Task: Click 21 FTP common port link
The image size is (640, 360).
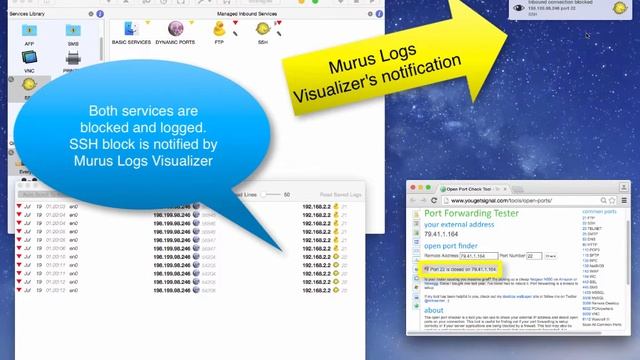Action: [589, 218]
